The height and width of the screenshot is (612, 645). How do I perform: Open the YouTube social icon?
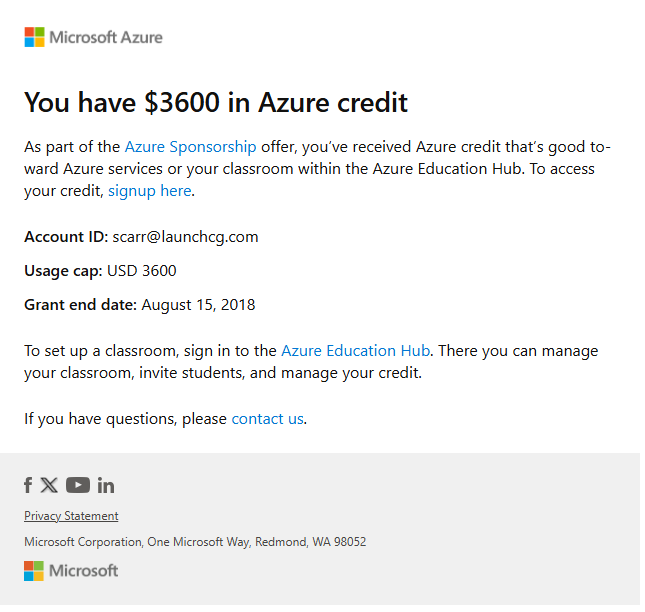pos(78,485)
